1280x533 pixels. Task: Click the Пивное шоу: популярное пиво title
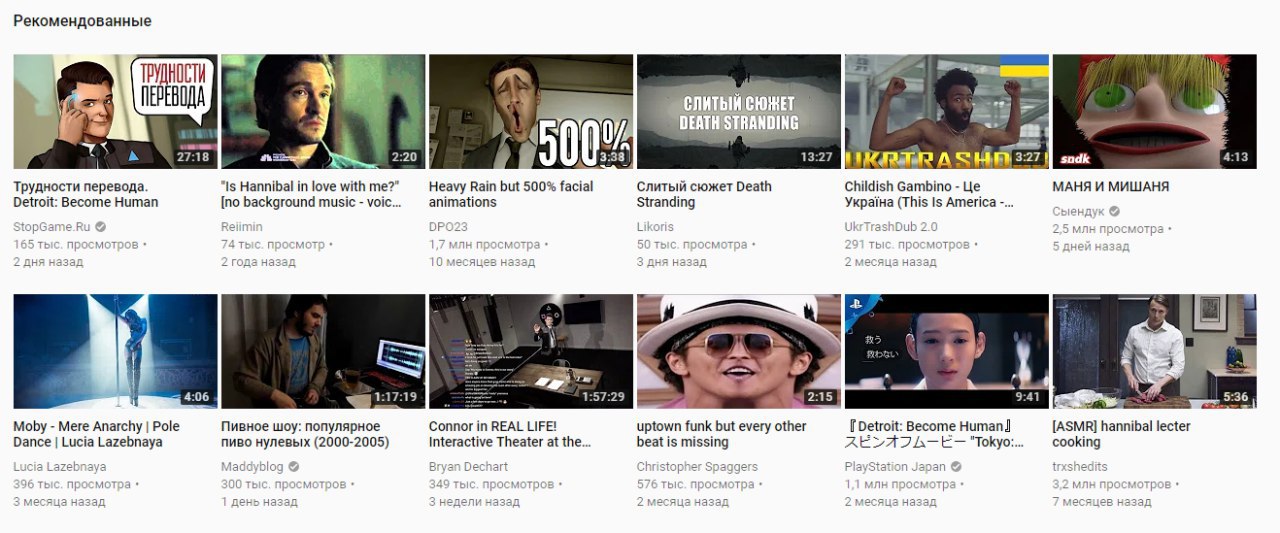(305, 434)
